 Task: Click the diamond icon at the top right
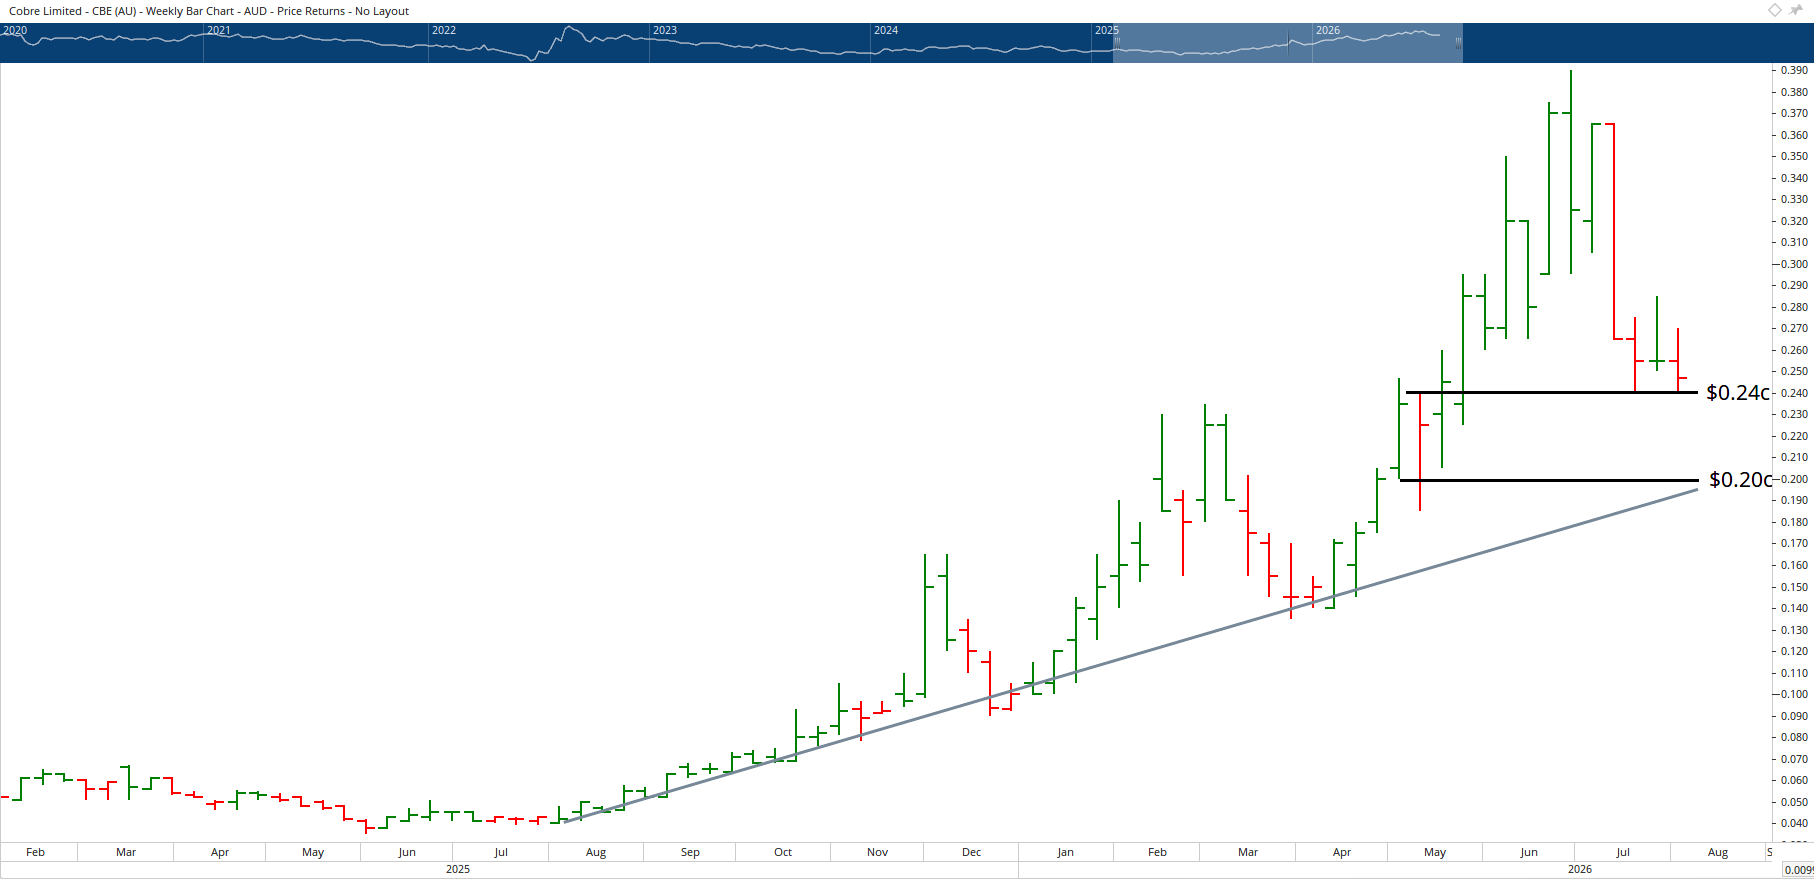[1775, 10]
